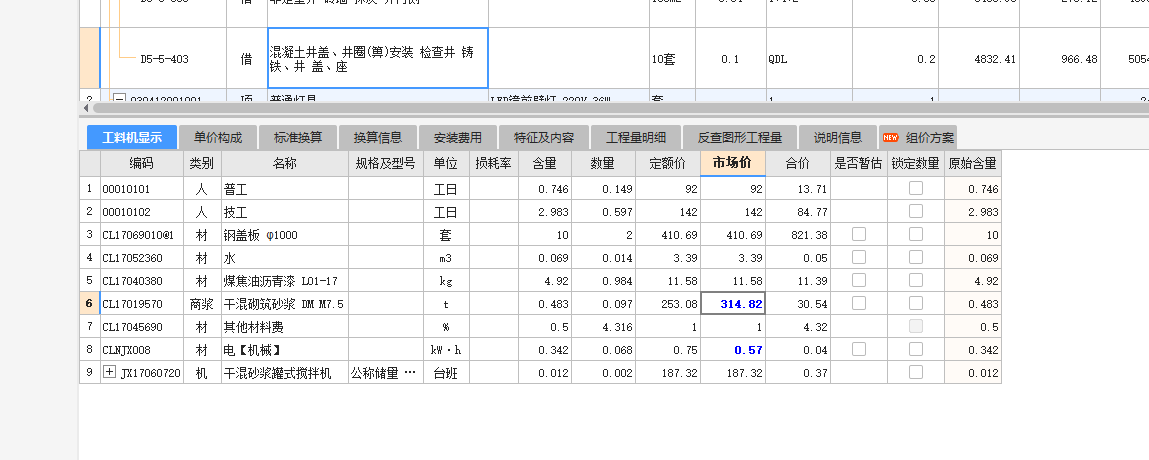Image resolution: width=1149 pixels, height=460 pixels.
Task: Select code cell CL17069010@1
Action: 142,235
